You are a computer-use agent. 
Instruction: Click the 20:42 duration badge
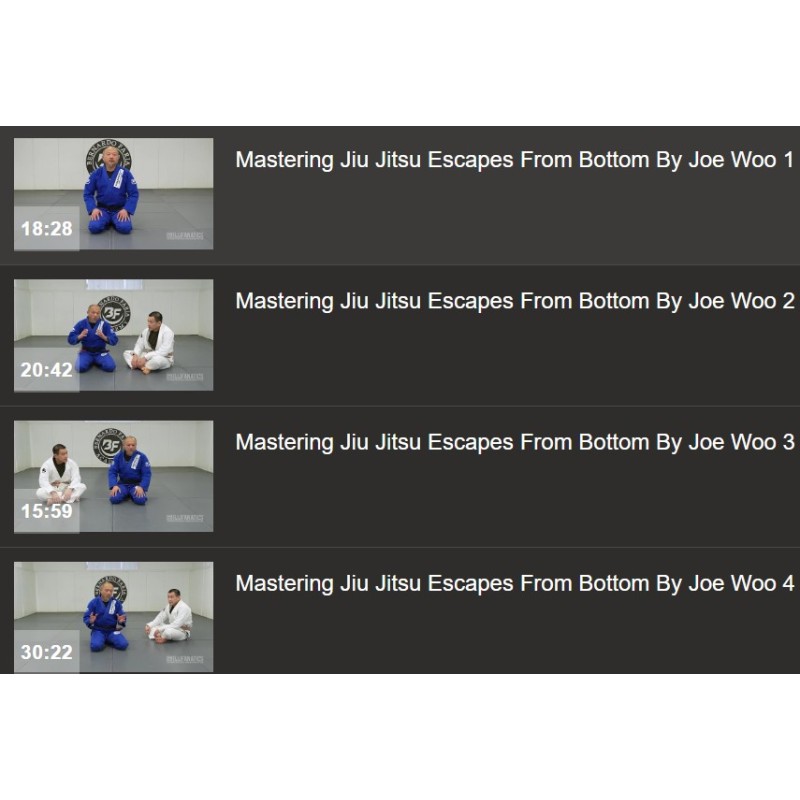tap(46, 370)
